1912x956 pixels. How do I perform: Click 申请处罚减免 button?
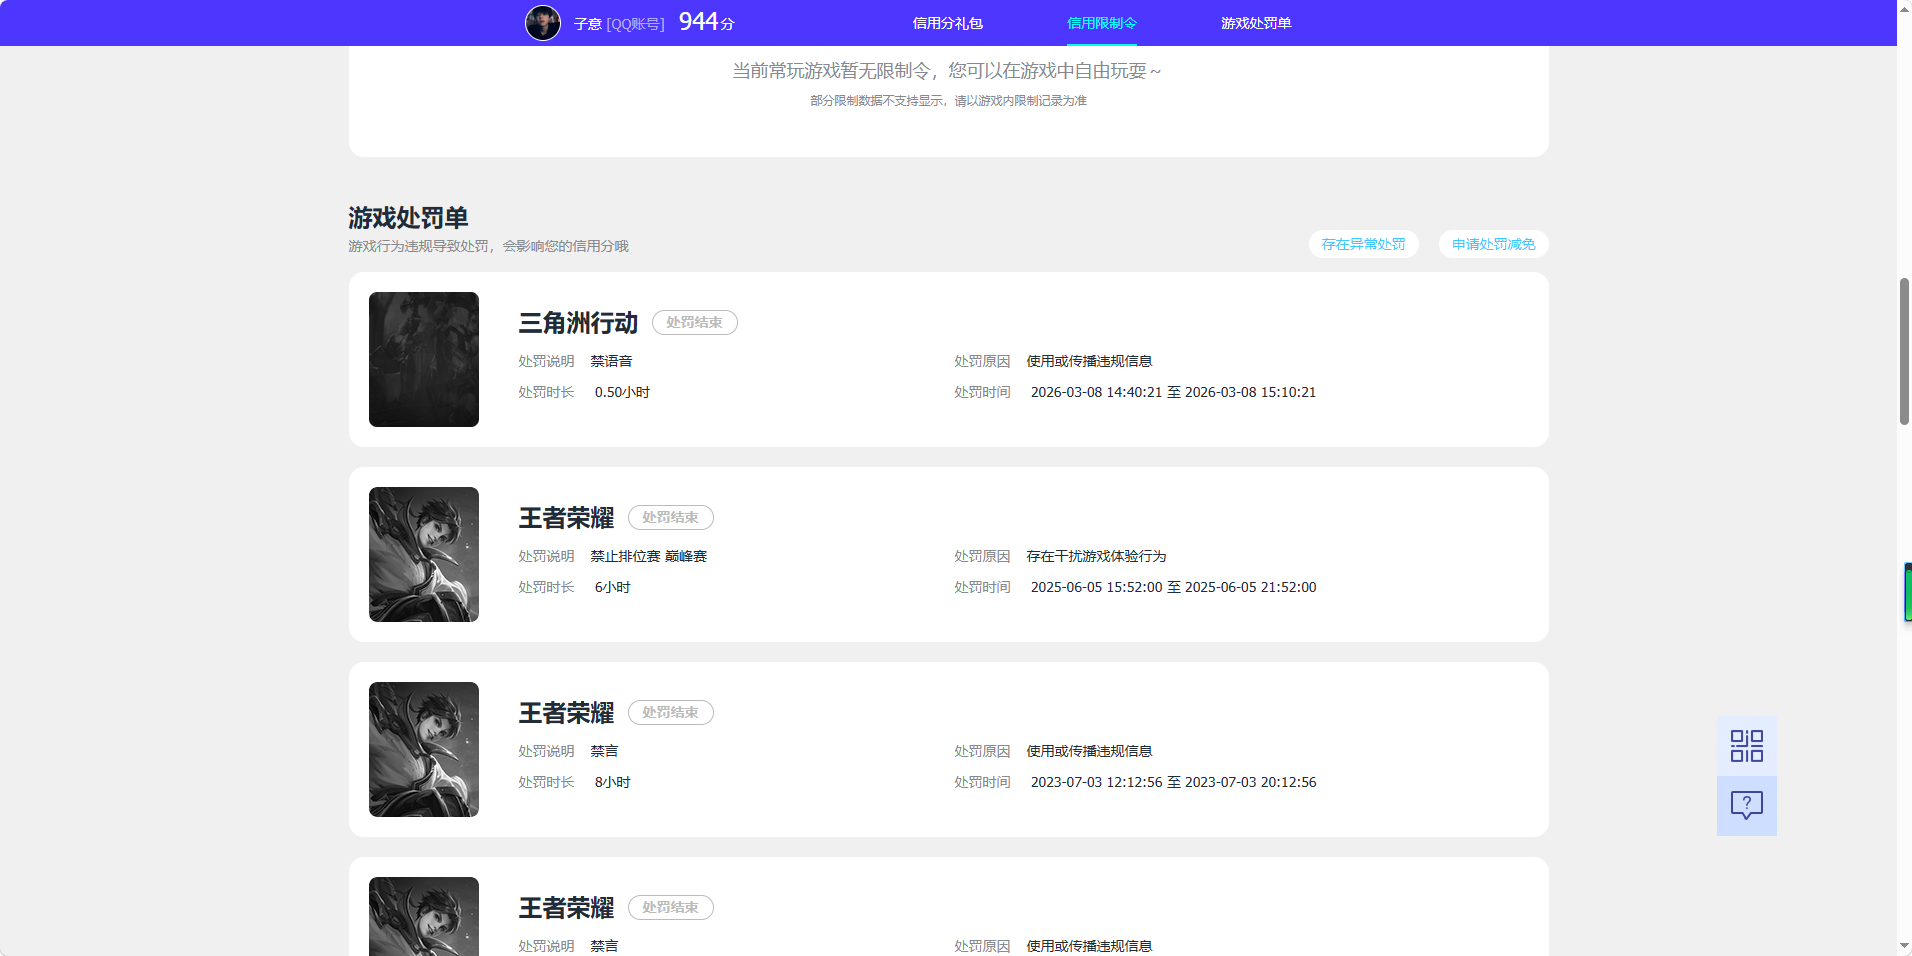tap(1493, 244)
